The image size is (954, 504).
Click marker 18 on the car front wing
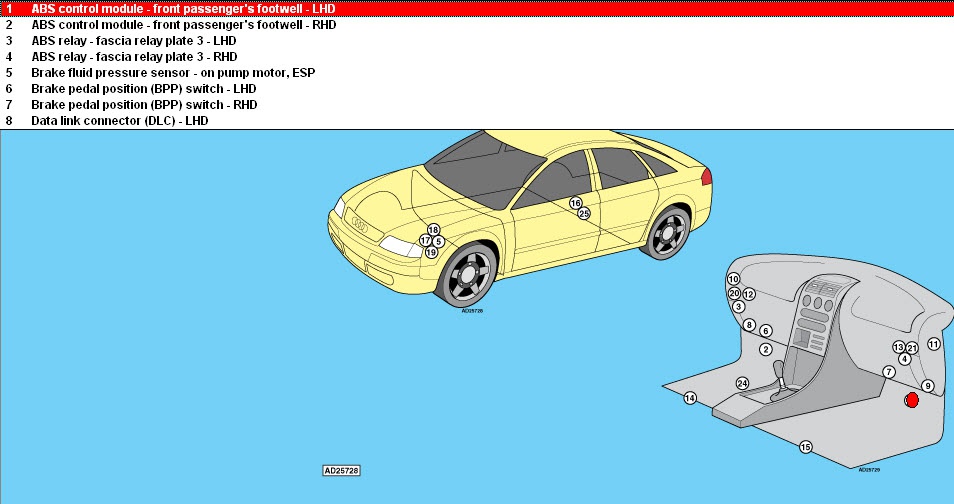[x=433, y=230]
